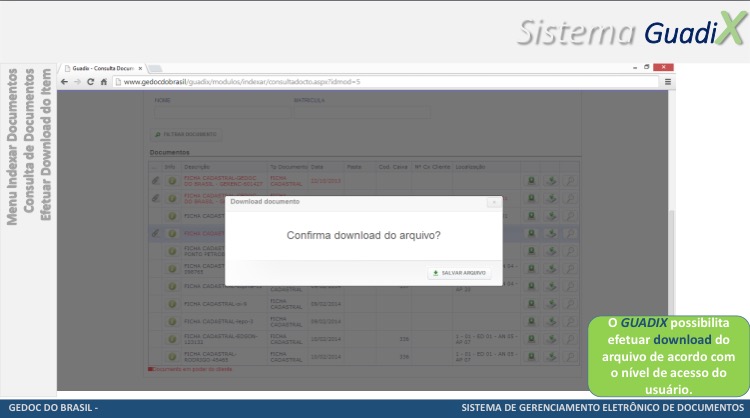750x418 pixels.
Task: Click the Descrição column header
Action: [x=197, y=167]
